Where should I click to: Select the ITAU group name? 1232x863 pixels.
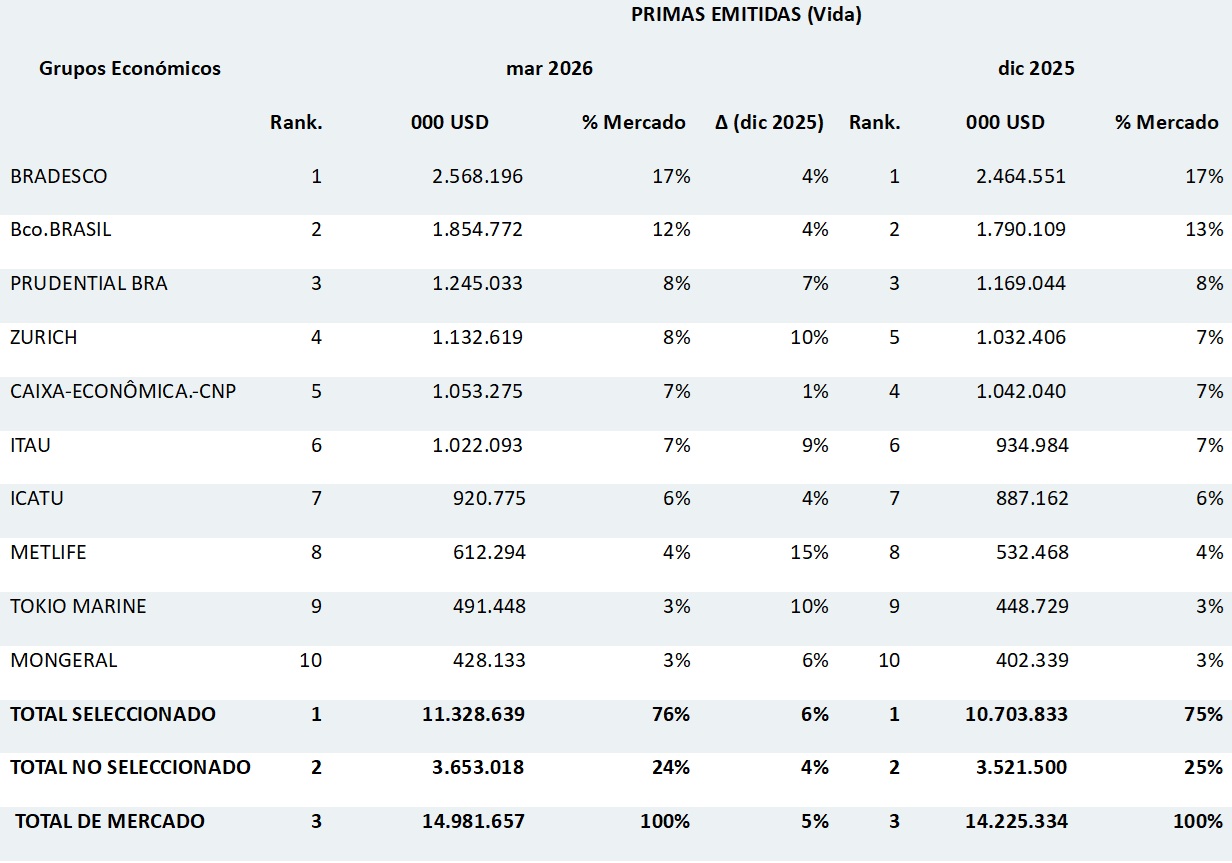(x=30, y=445)
